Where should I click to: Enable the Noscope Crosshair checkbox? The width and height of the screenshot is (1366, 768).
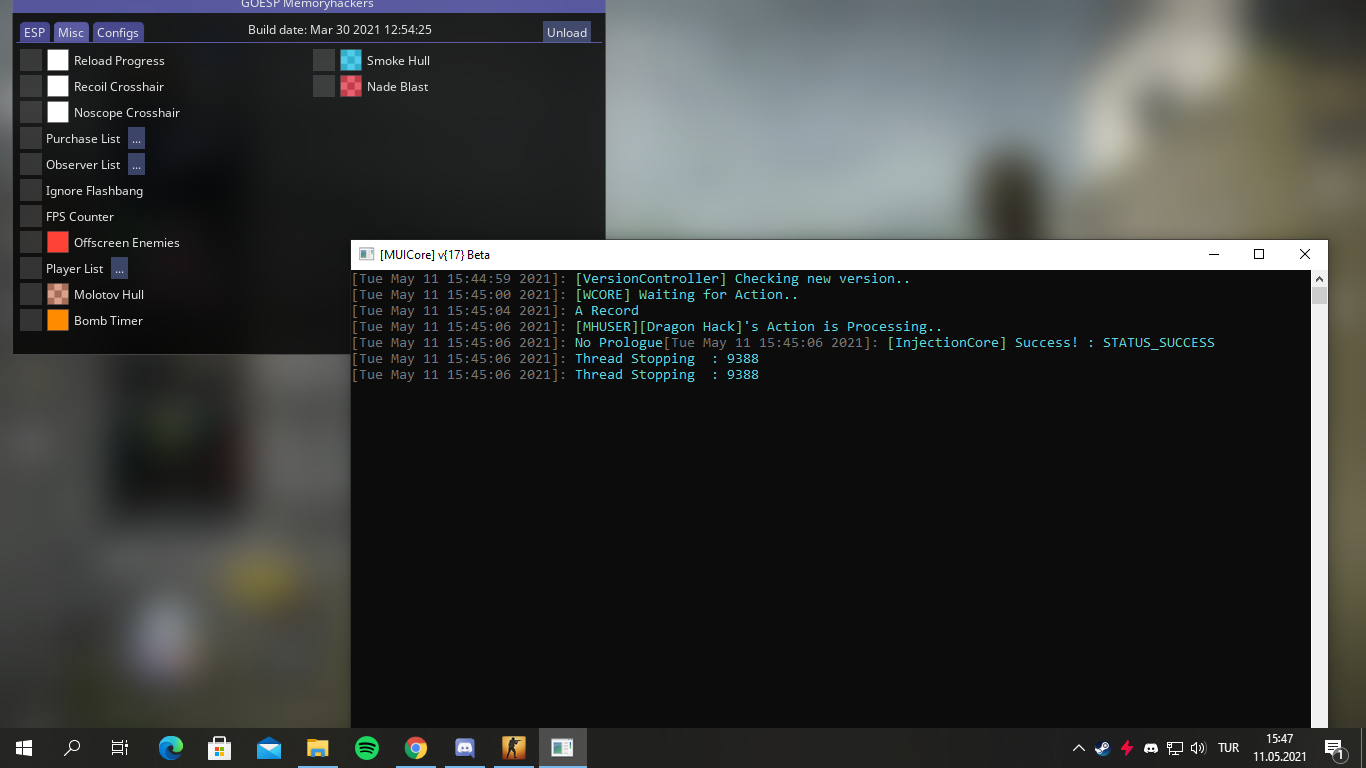tap(31, 112)
